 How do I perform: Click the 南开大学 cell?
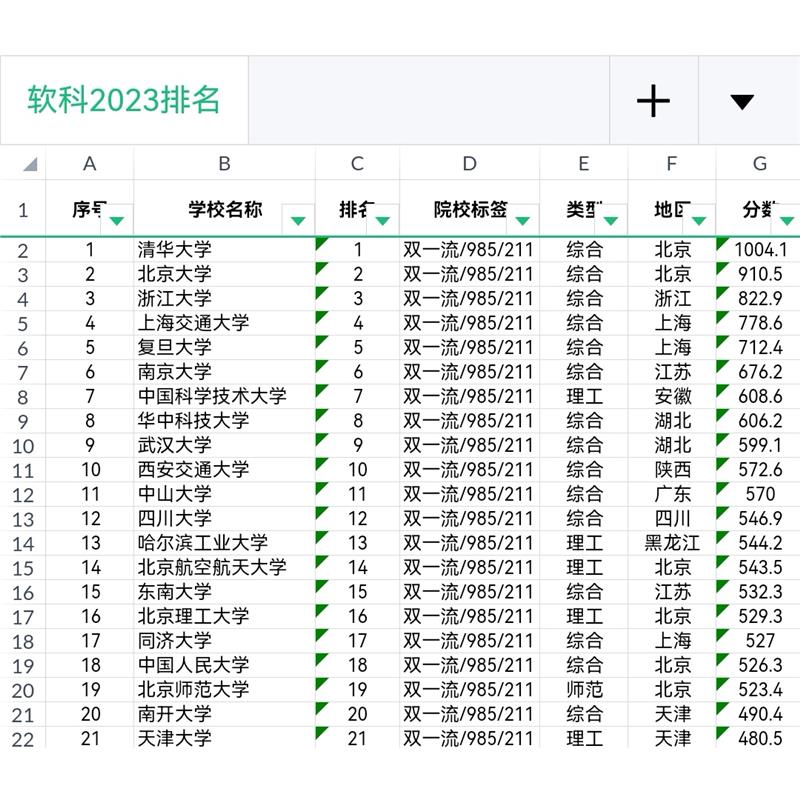tap(224, 714)
